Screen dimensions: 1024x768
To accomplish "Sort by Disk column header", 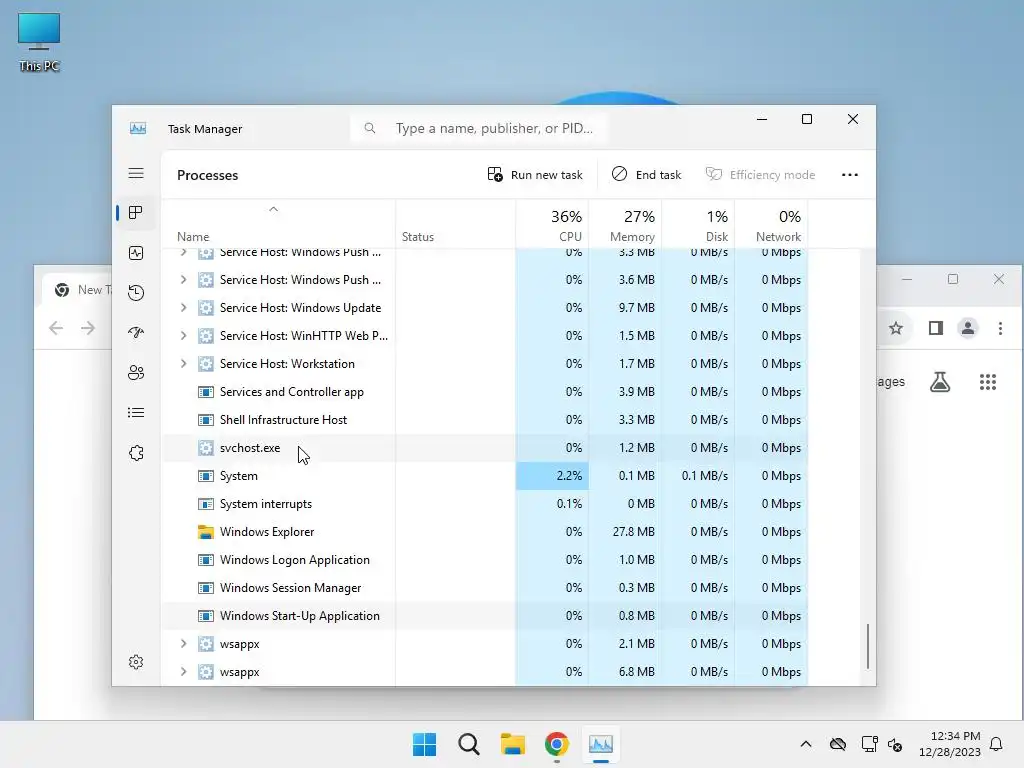I will pyautogui.click(x=698, y=225).
